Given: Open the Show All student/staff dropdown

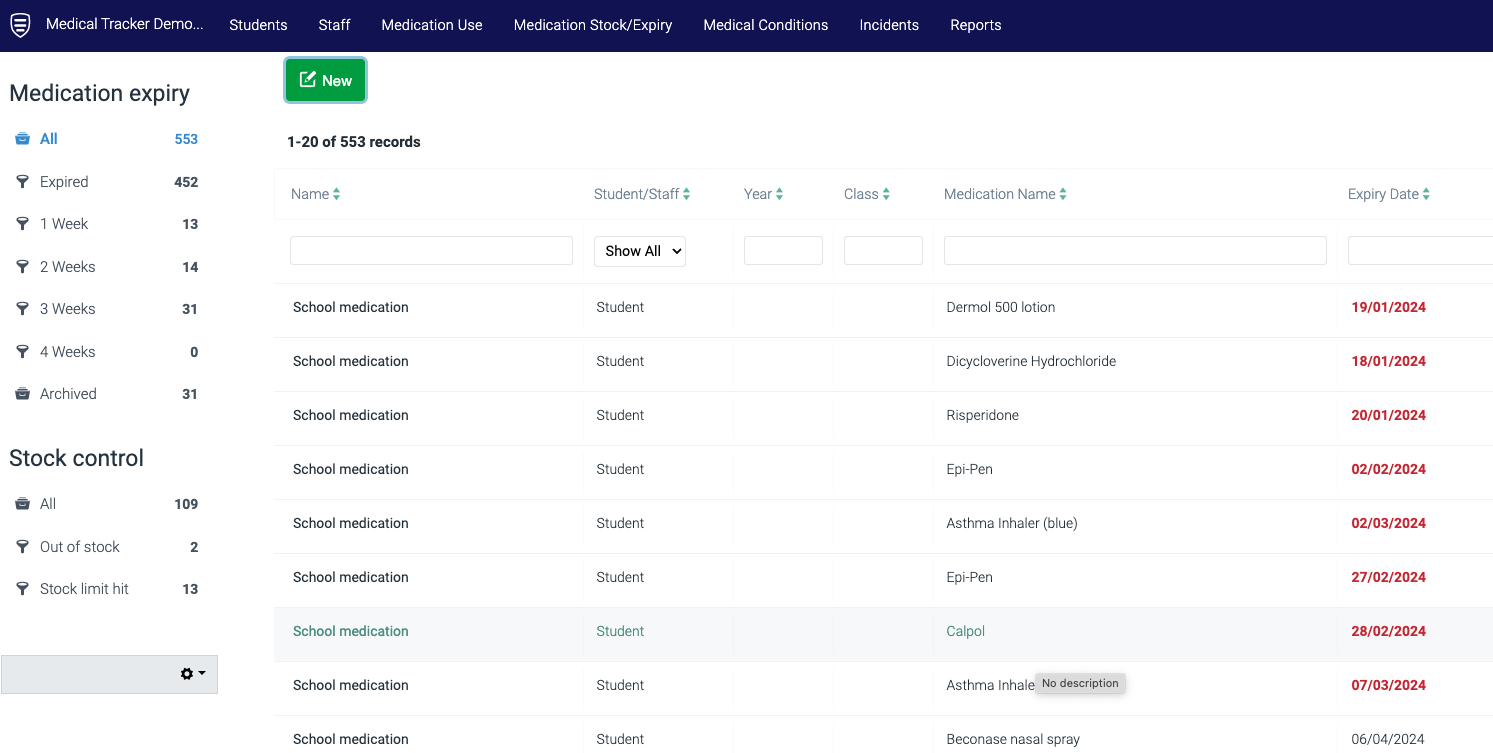Looking at the screenshot, I should [640, 251].
